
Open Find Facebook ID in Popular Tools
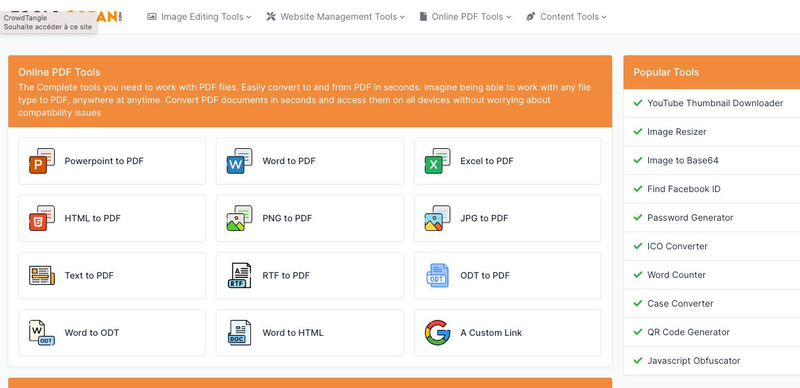point(684,189)
